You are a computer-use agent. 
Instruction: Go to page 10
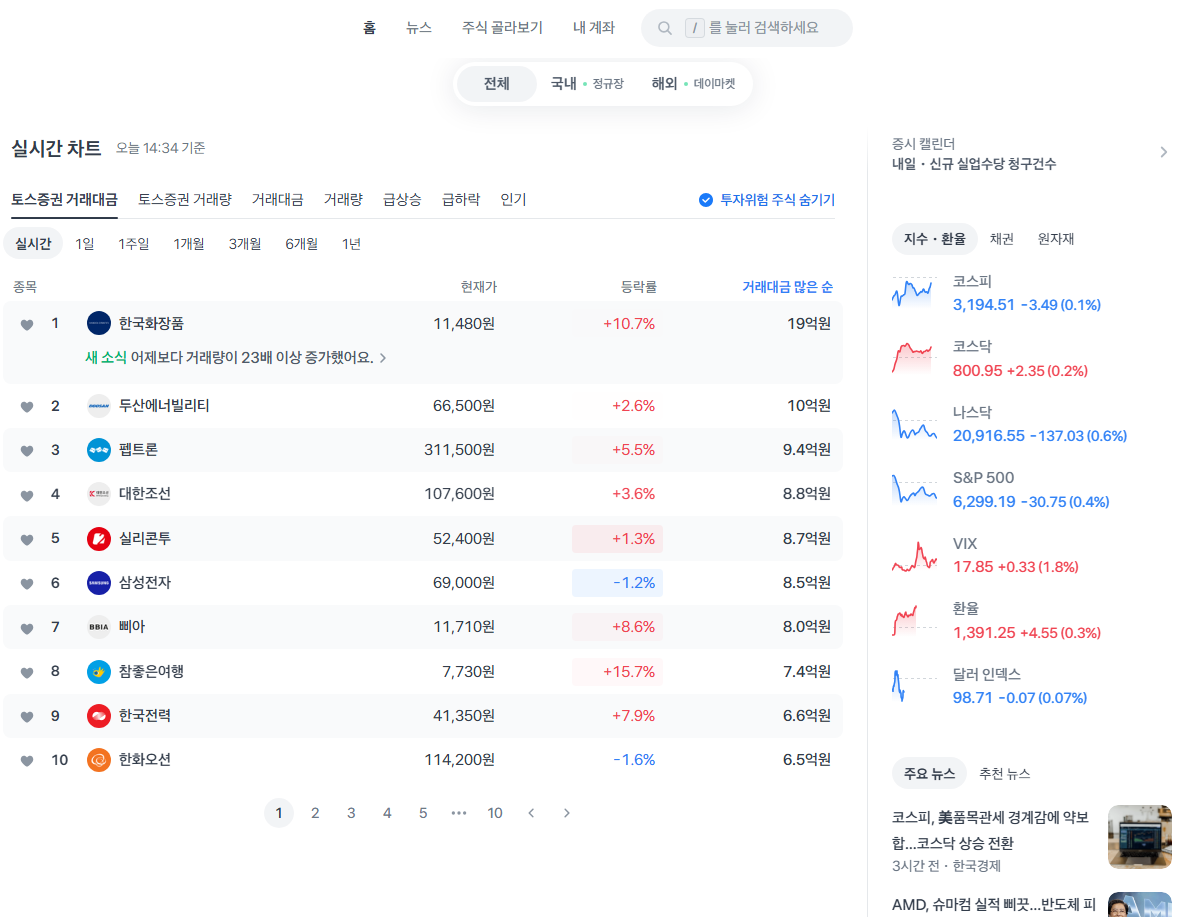click(x=494, y=813)
